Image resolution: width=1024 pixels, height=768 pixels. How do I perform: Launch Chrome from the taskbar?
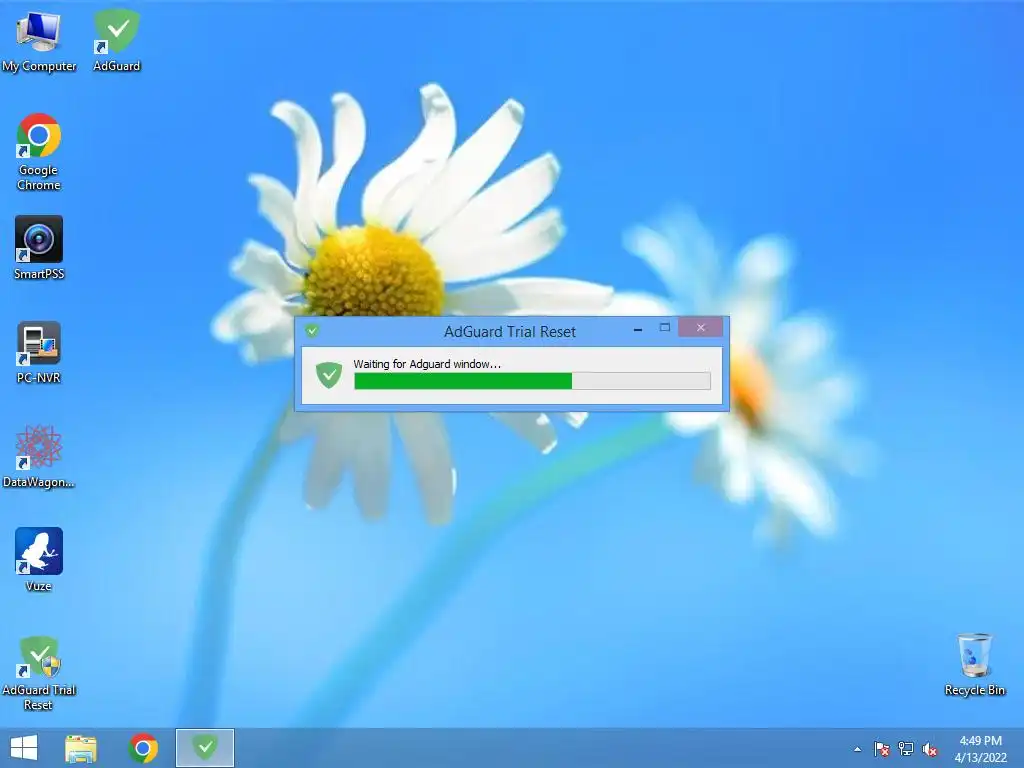143,748
